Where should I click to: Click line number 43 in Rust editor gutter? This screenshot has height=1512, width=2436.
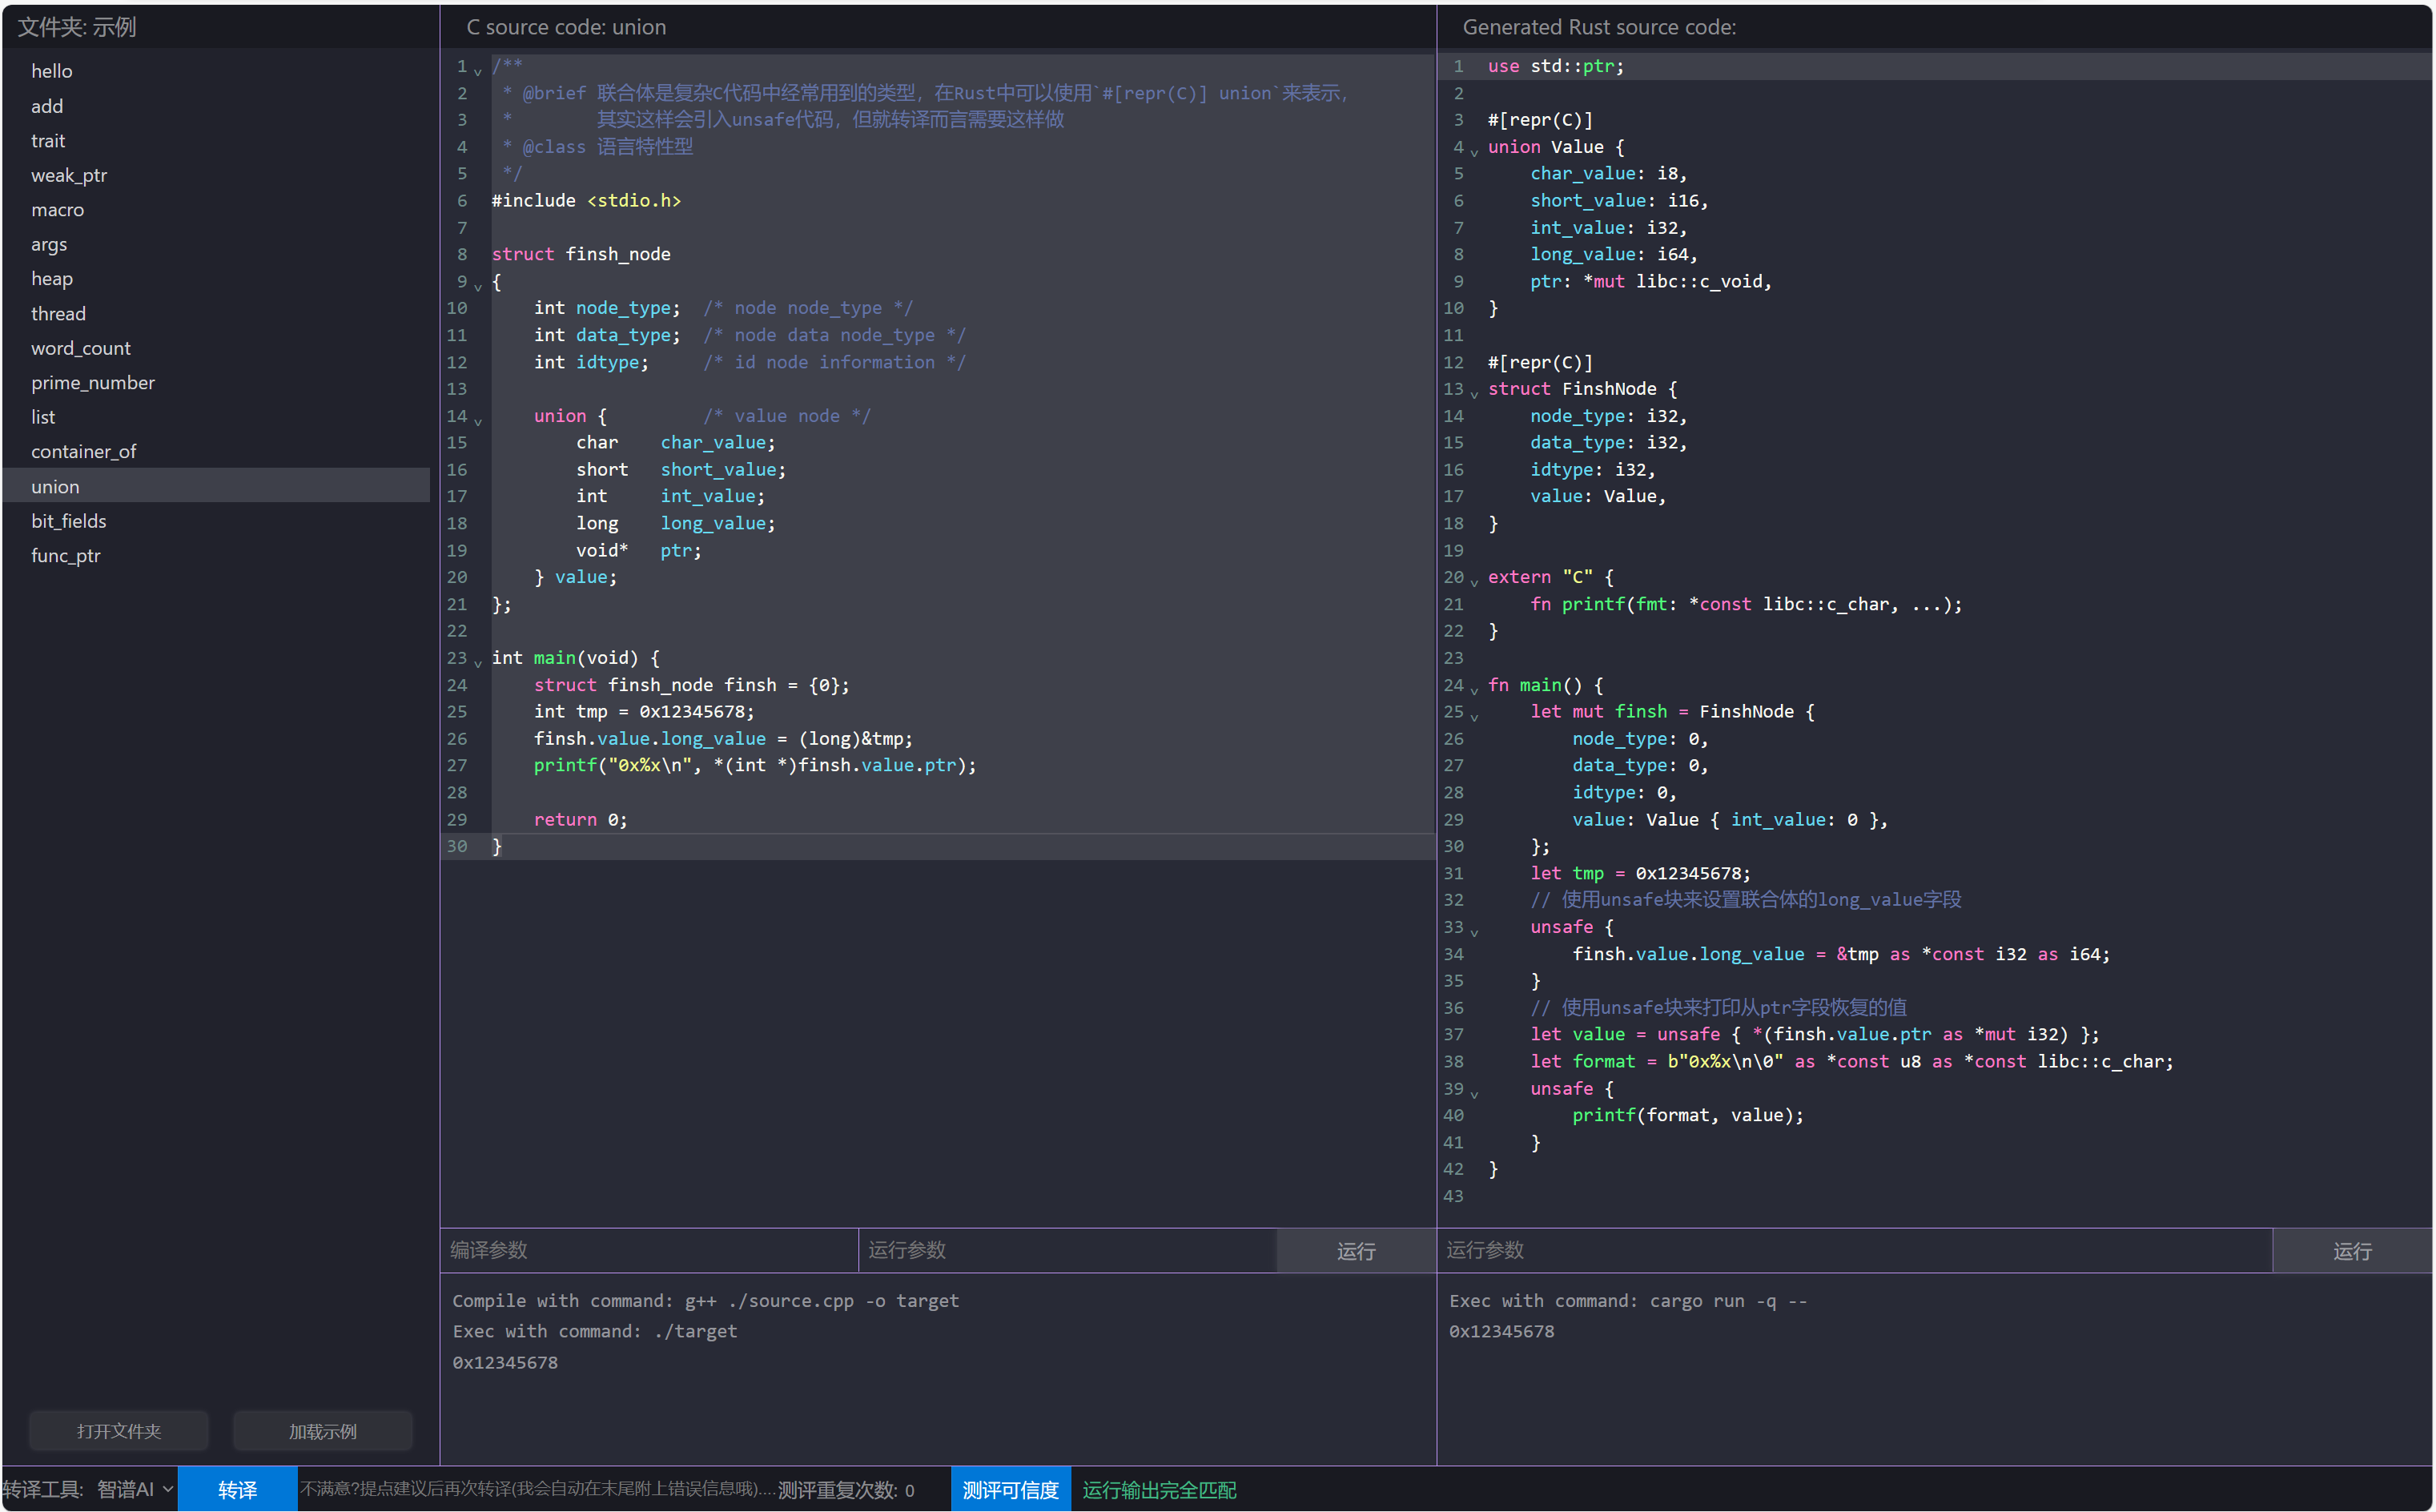(1453, 1196)
